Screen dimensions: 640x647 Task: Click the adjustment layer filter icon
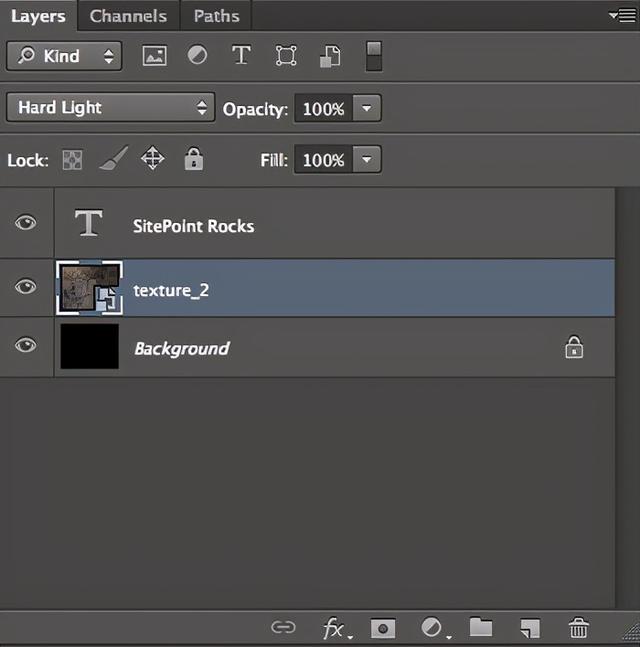pyautogui.click(x=198, y=56)
